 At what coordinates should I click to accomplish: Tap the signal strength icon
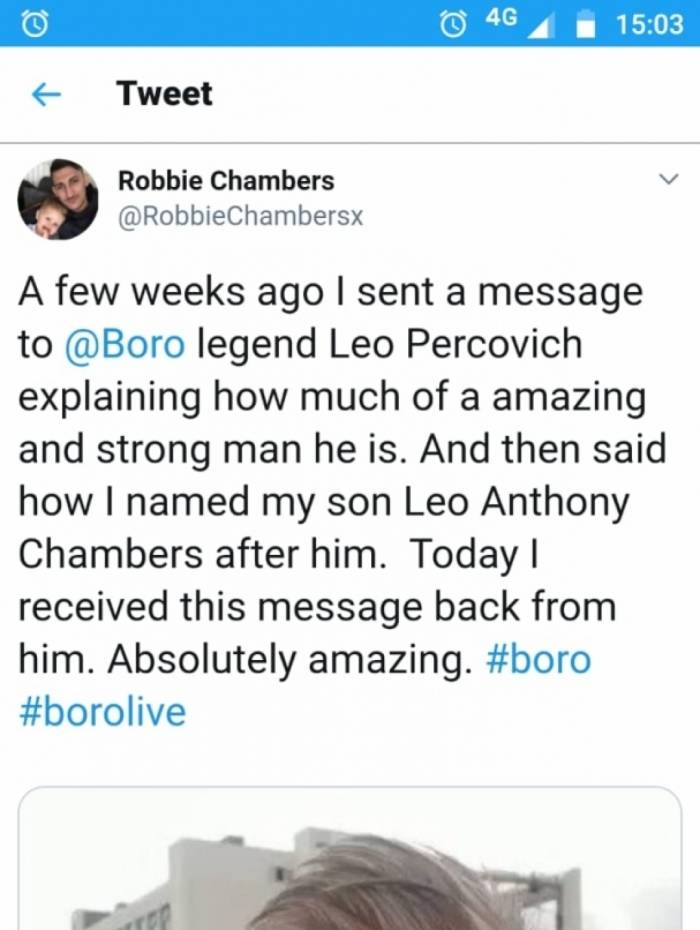541,23
